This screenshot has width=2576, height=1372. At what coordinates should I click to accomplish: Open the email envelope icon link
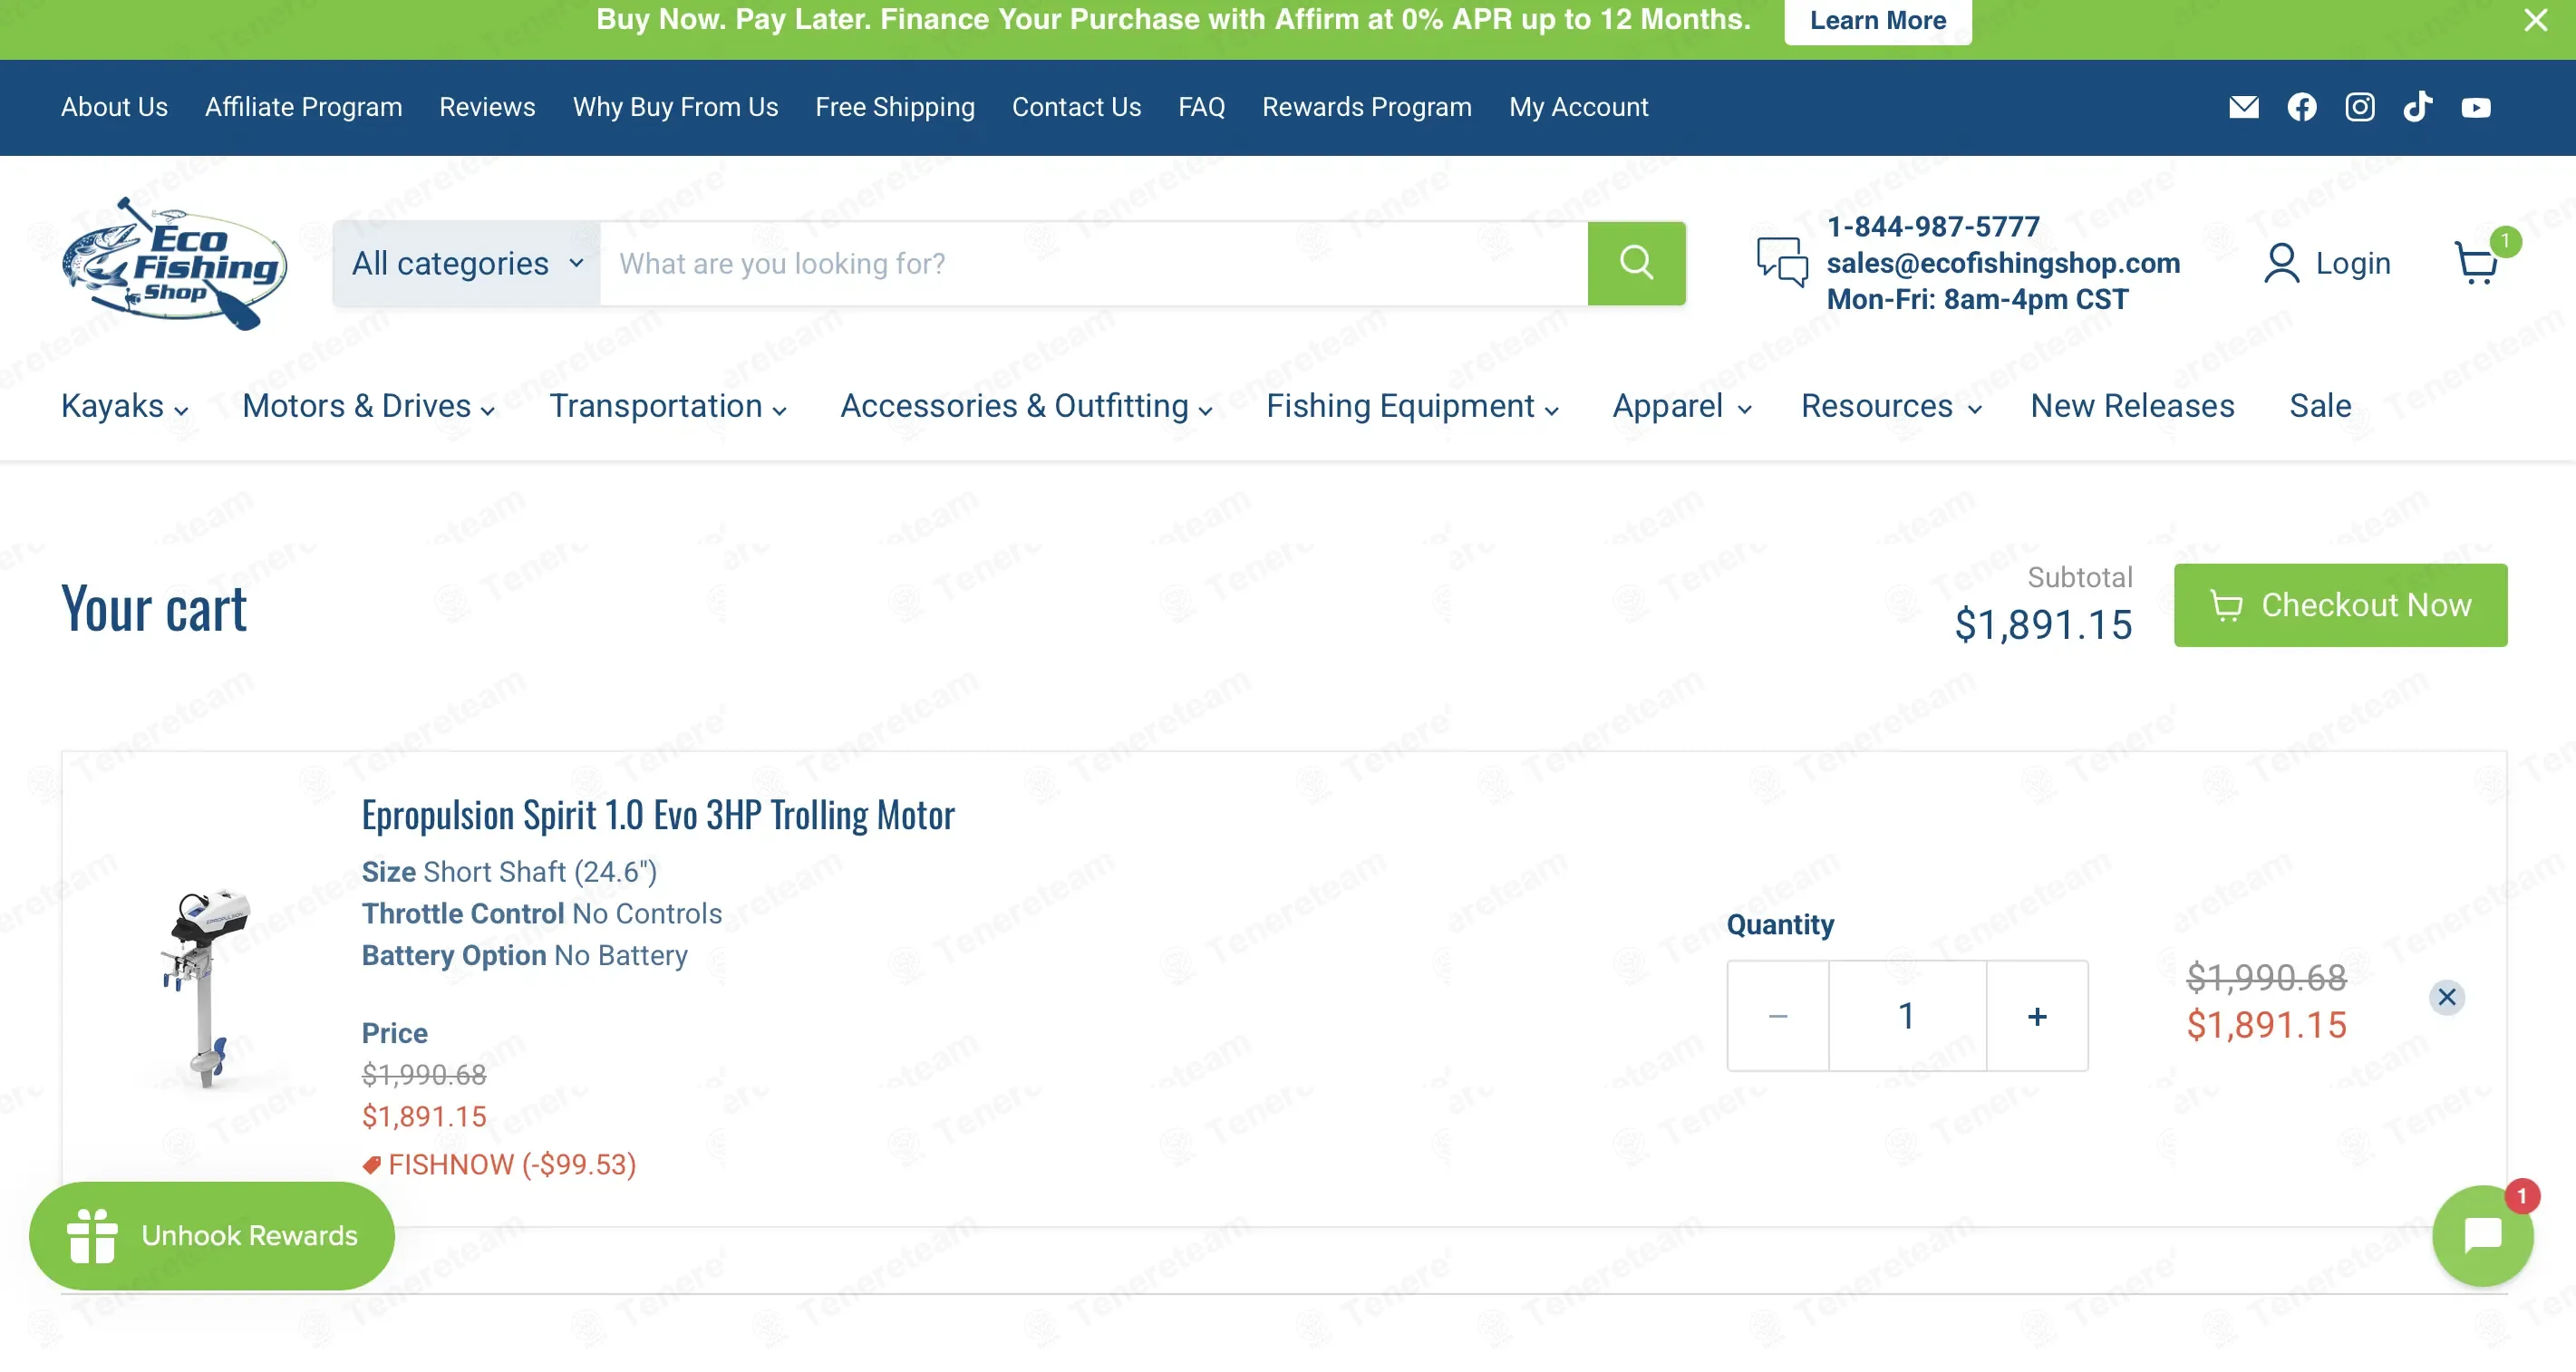(2243, 107)
